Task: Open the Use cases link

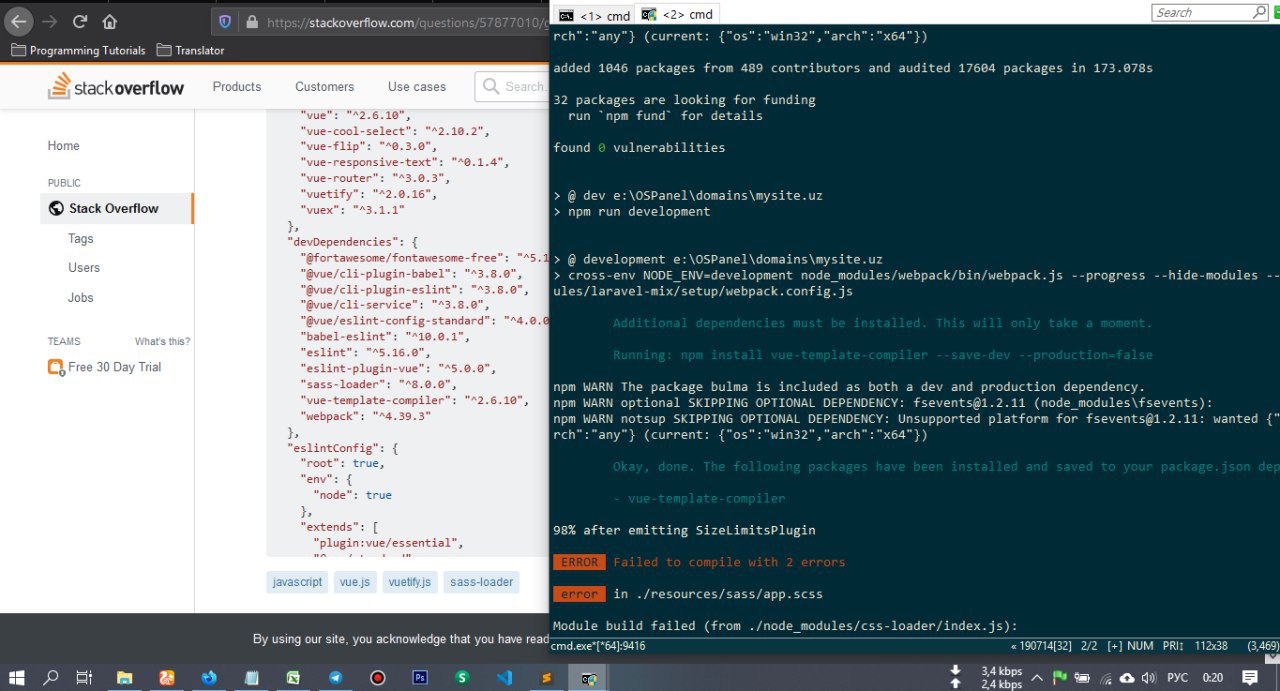Action: coord(417,87)
